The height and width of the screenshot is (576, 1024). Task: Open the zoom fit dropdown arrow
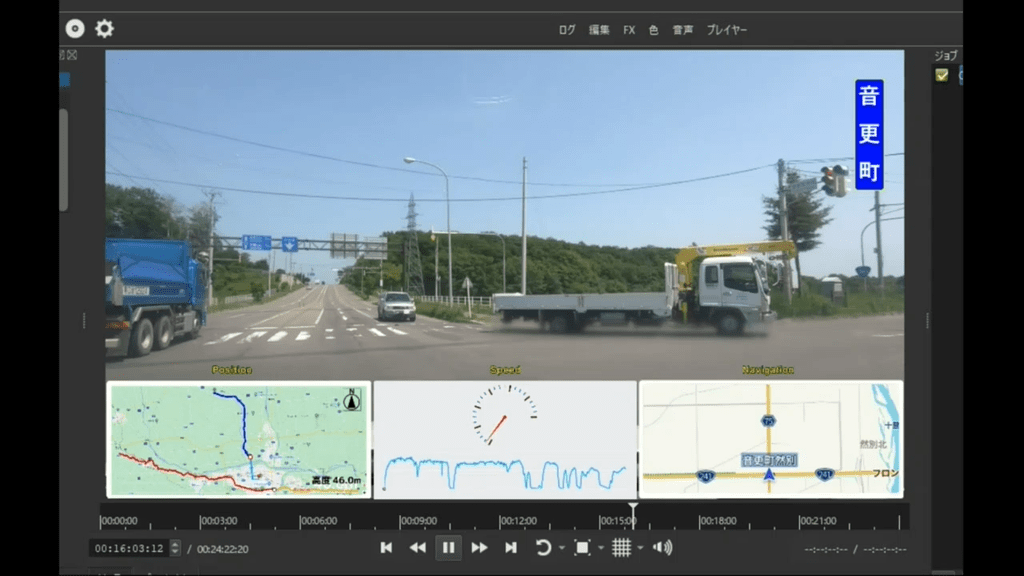click(x=600, y=547)
